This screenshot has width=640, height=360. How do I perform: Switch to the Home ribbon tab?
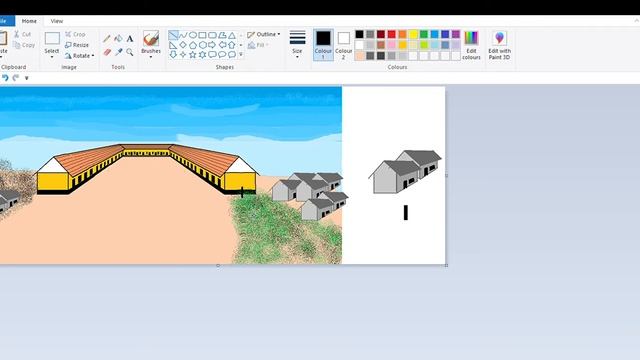tap(29, 21)
